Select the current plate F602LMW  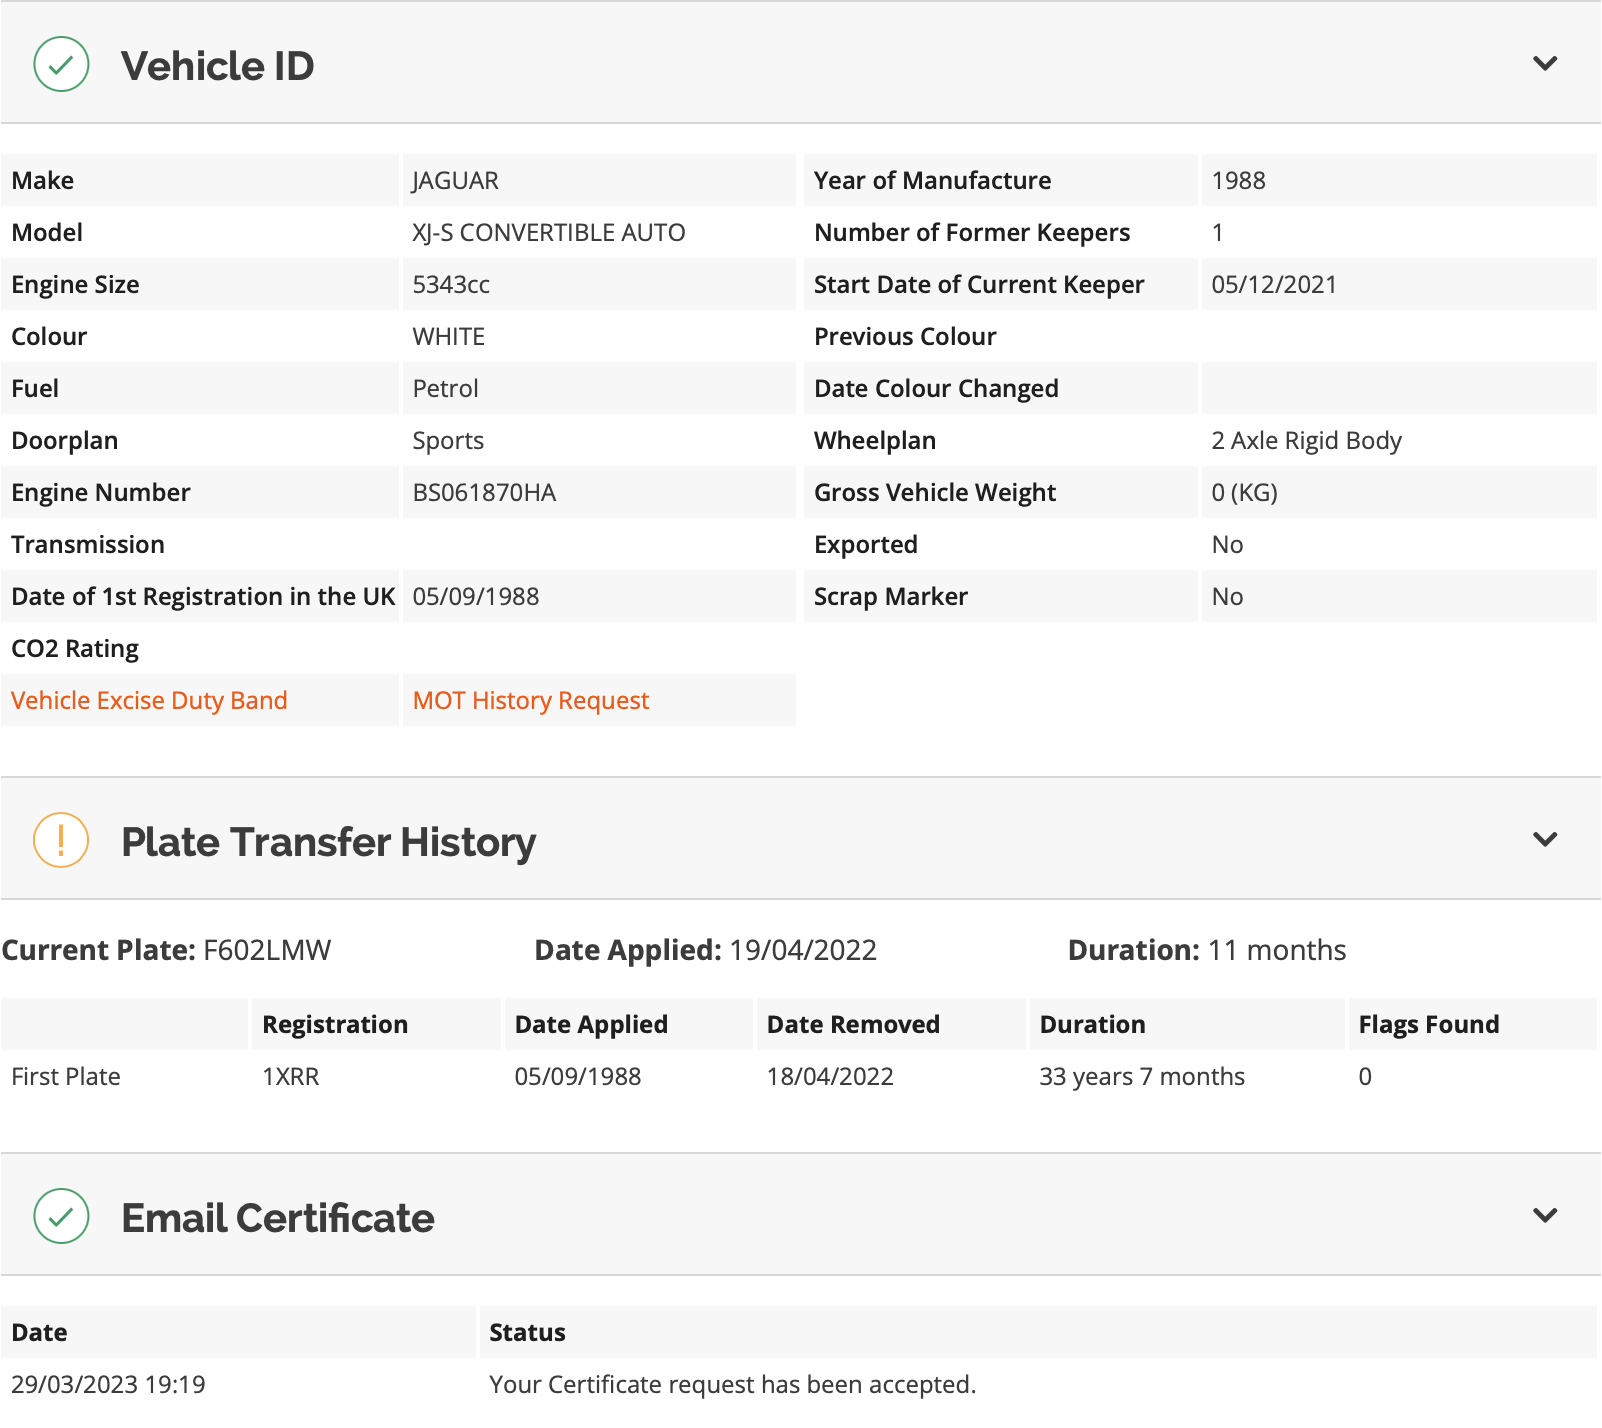click(x=267, y=949)
